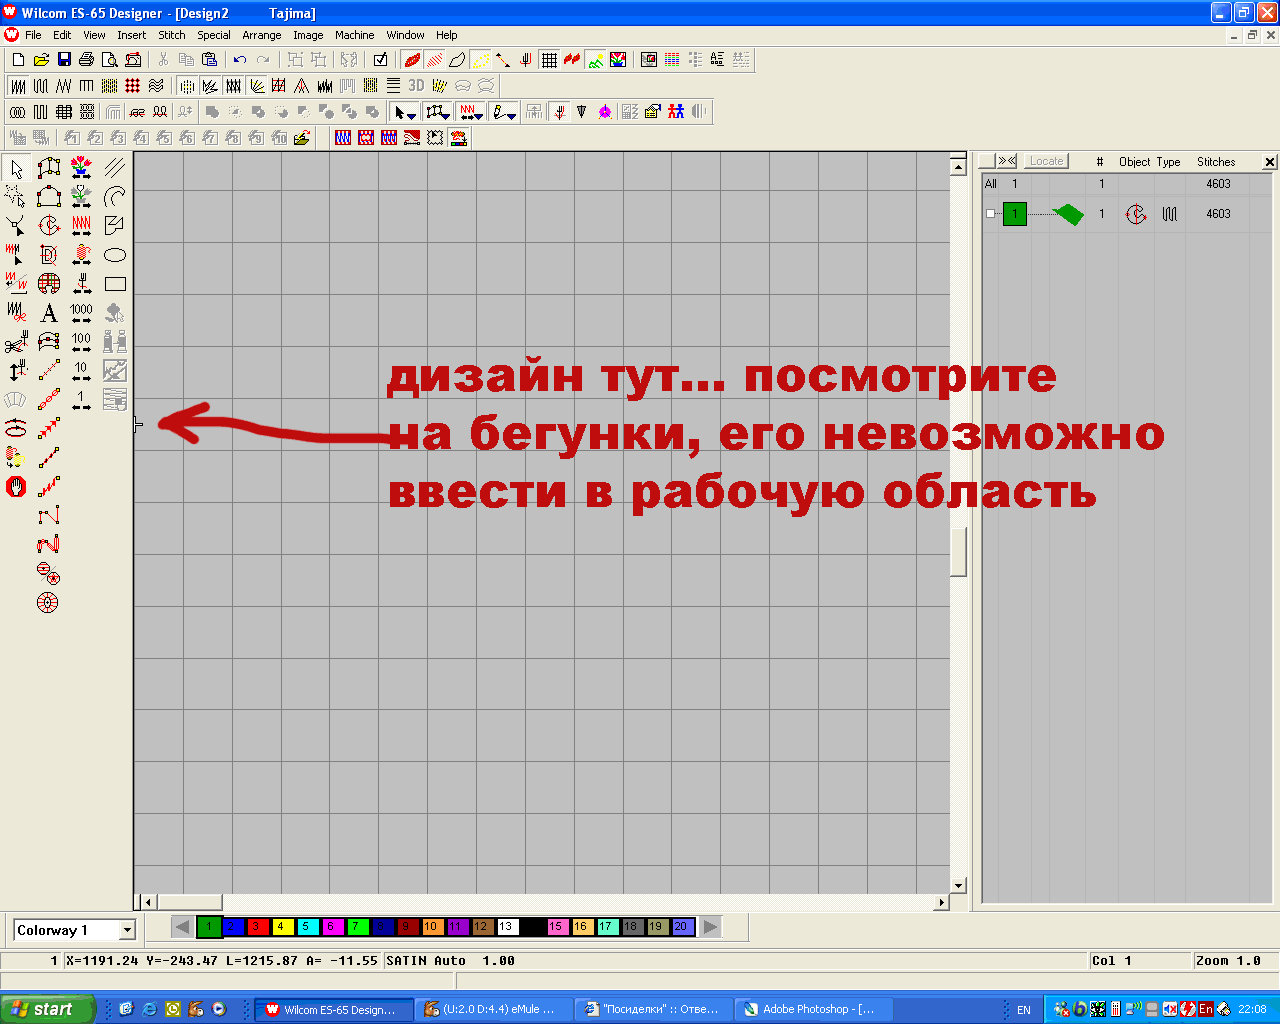Click the Locate button
This screenshot has height=1024, width=1280.
pos(1047,161)
